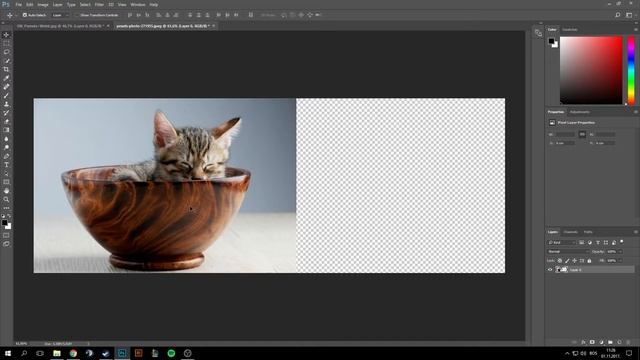Open the Properties panel flyout menu
640x360 pixels.
(636, 112)
